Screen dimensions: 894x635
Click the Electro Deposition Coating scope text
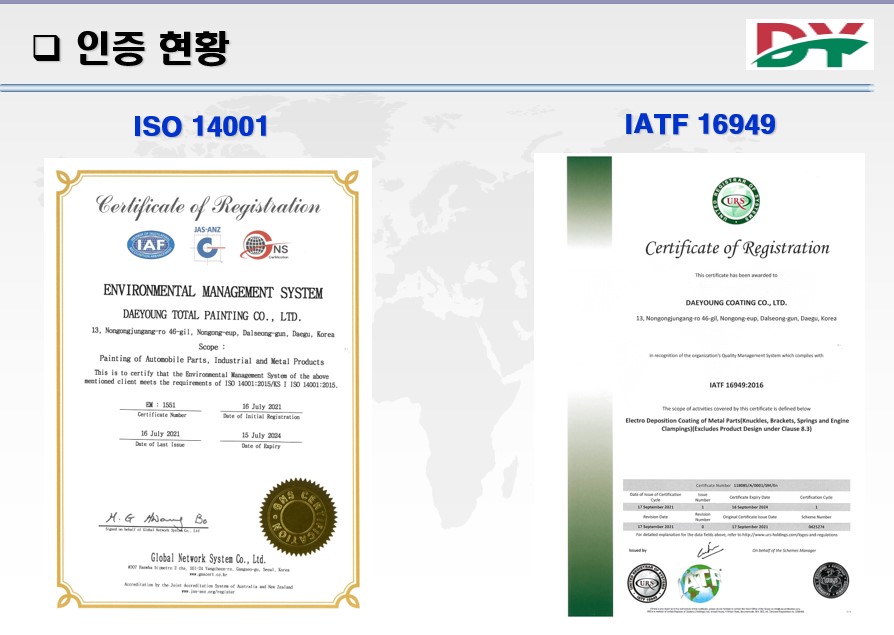tap(737, 425)
